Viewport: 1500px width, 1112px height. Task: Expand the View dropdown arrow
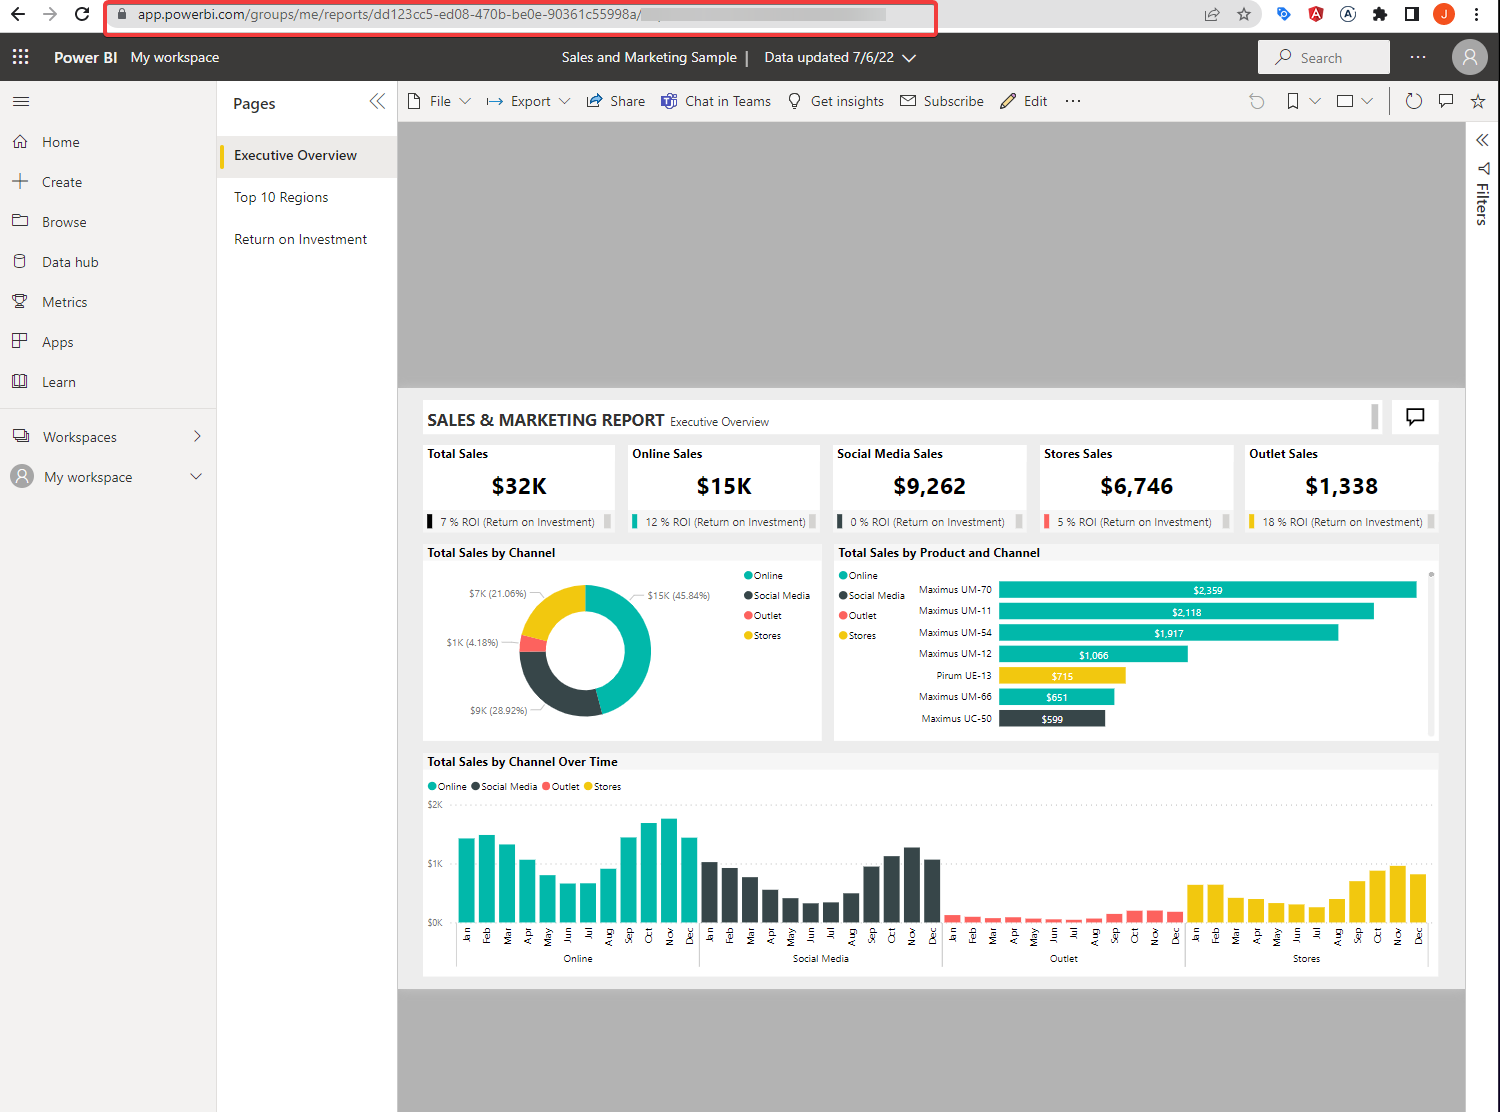(x=1367, y=101)
